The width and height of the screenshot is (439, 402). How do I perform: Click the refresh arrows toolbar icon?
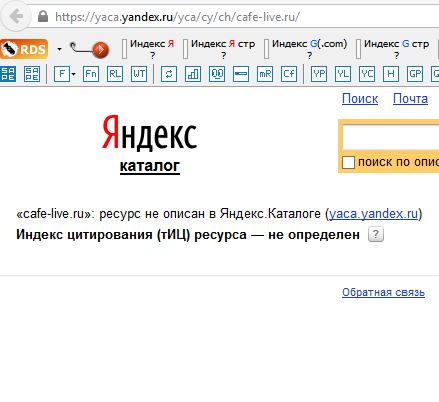click(169, 74)
